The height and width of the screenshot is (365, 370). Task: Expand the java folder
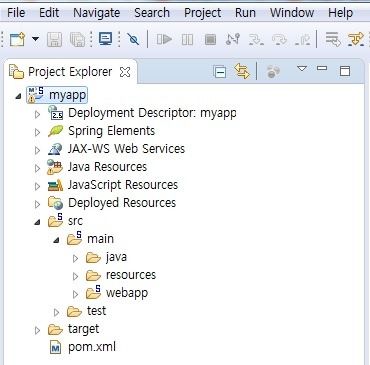[x=76, y=258]
